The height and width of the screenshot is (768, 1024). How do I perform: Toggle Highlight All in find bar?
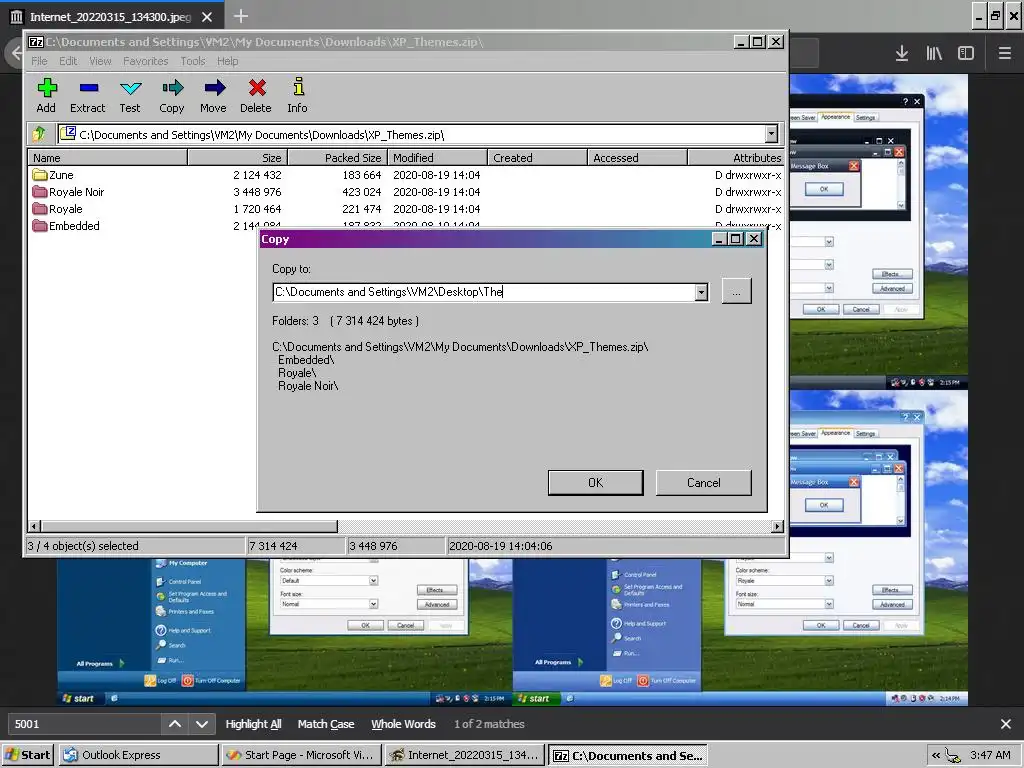253,724
